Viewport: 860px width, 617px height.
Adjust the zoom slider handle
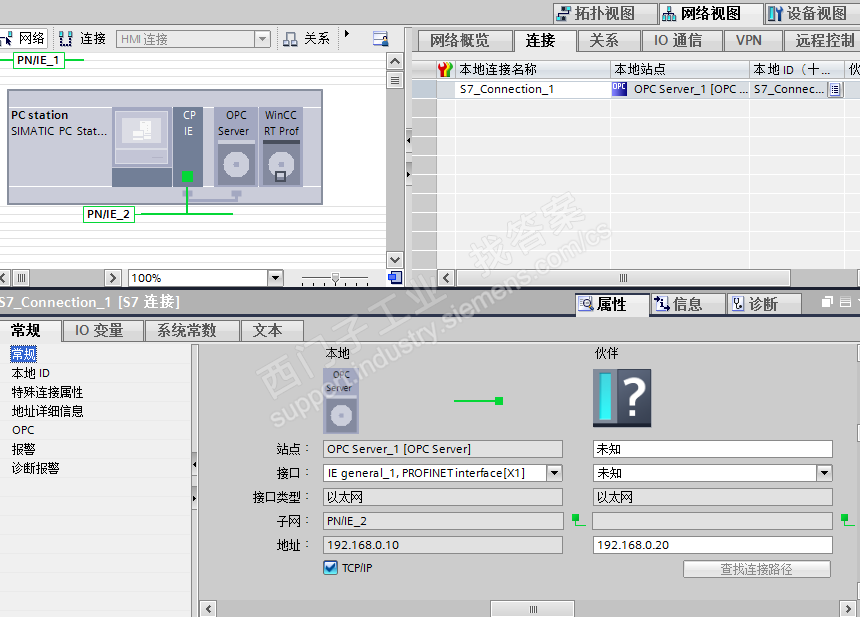pos(335,278)
